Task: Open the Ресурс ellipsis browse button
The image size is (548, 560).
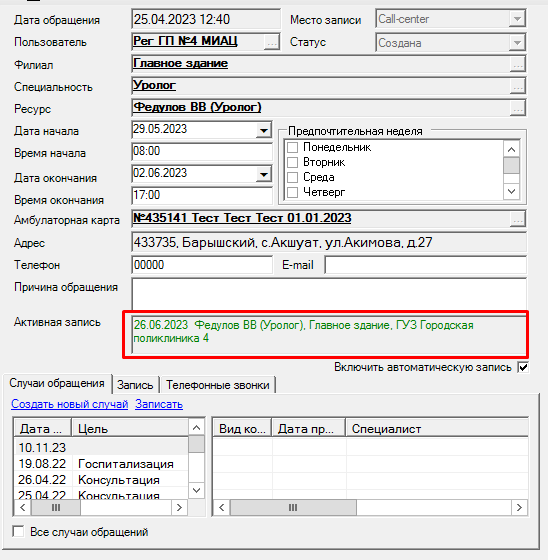Action: [x=517, y=108]
